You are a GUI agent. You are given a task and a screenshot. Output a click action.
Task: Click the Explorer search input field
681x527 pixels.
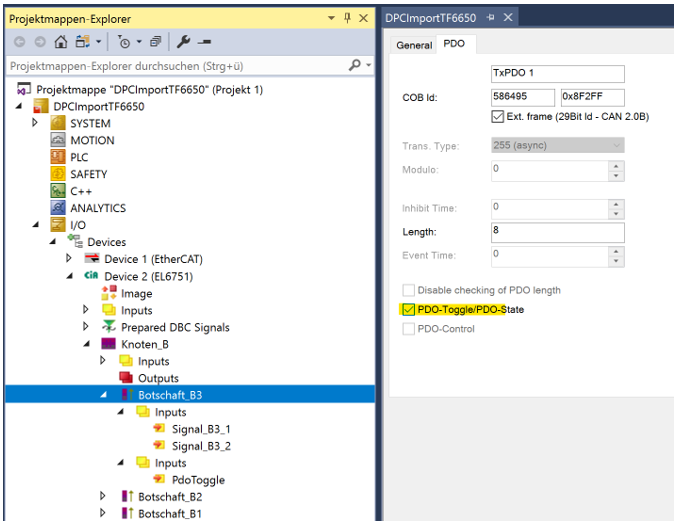tap(176, 66)
